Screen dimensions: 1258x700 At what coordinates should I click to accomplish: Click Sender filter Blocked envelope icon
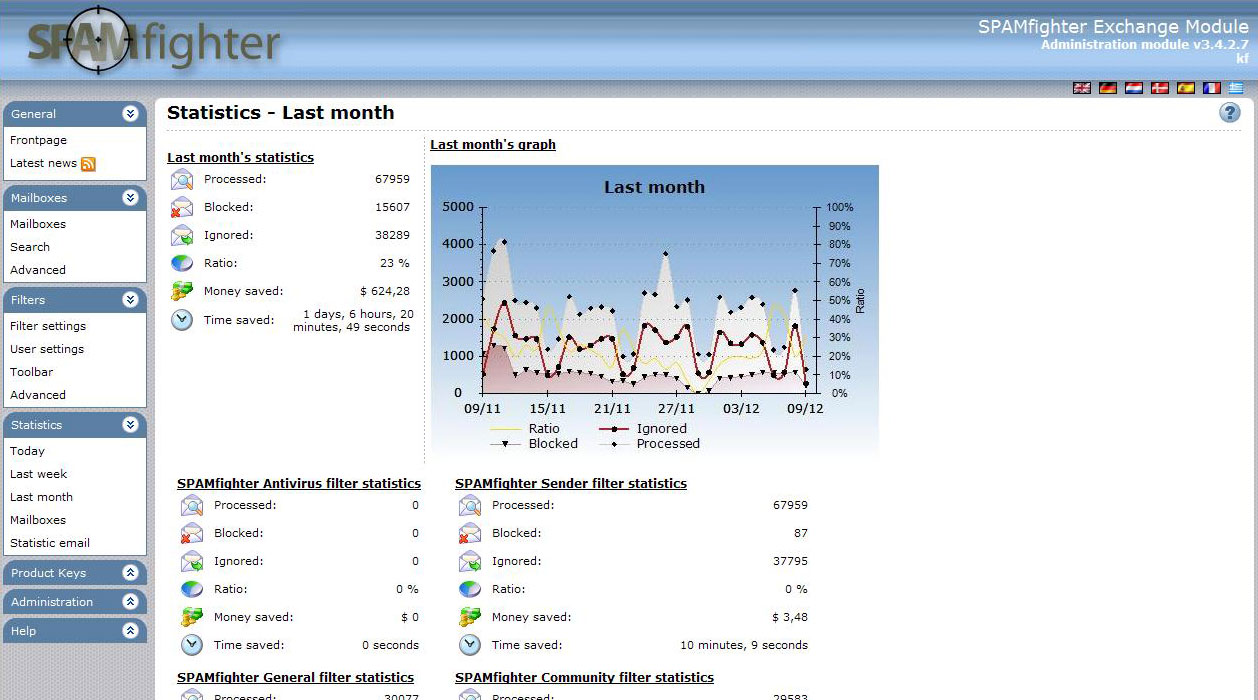469,534
